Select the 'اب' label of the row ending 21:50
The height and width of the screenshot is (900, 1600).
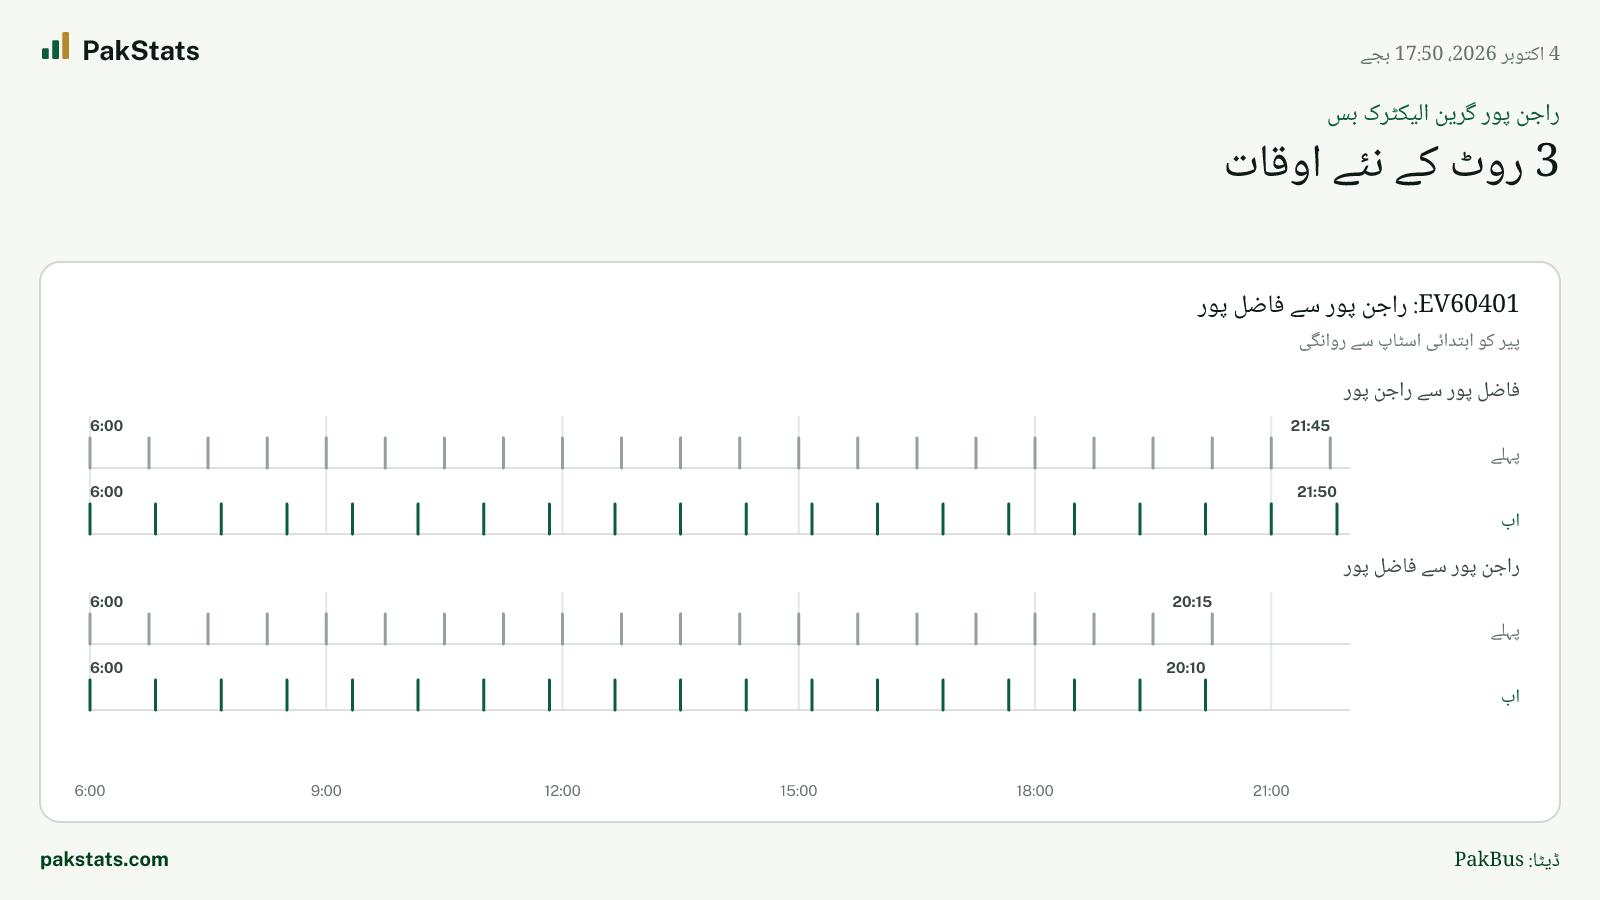(1510, 521)
